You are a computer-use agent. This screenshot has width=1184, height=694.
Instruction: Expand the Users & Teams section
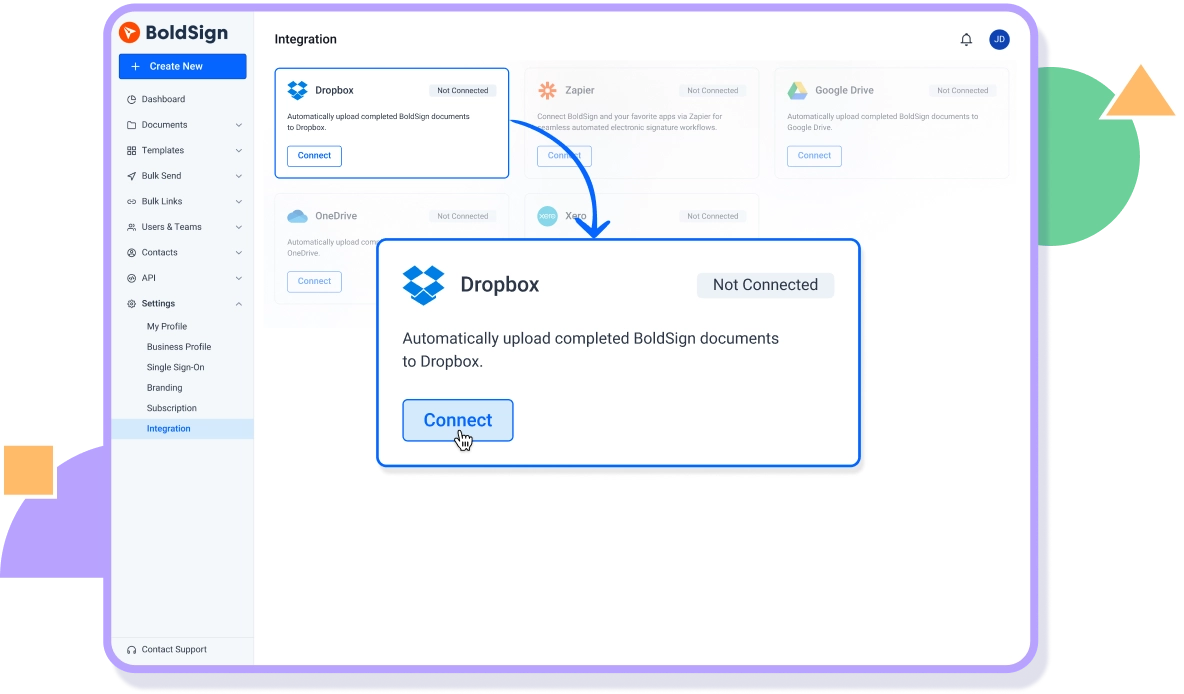[x=238, y=226]
